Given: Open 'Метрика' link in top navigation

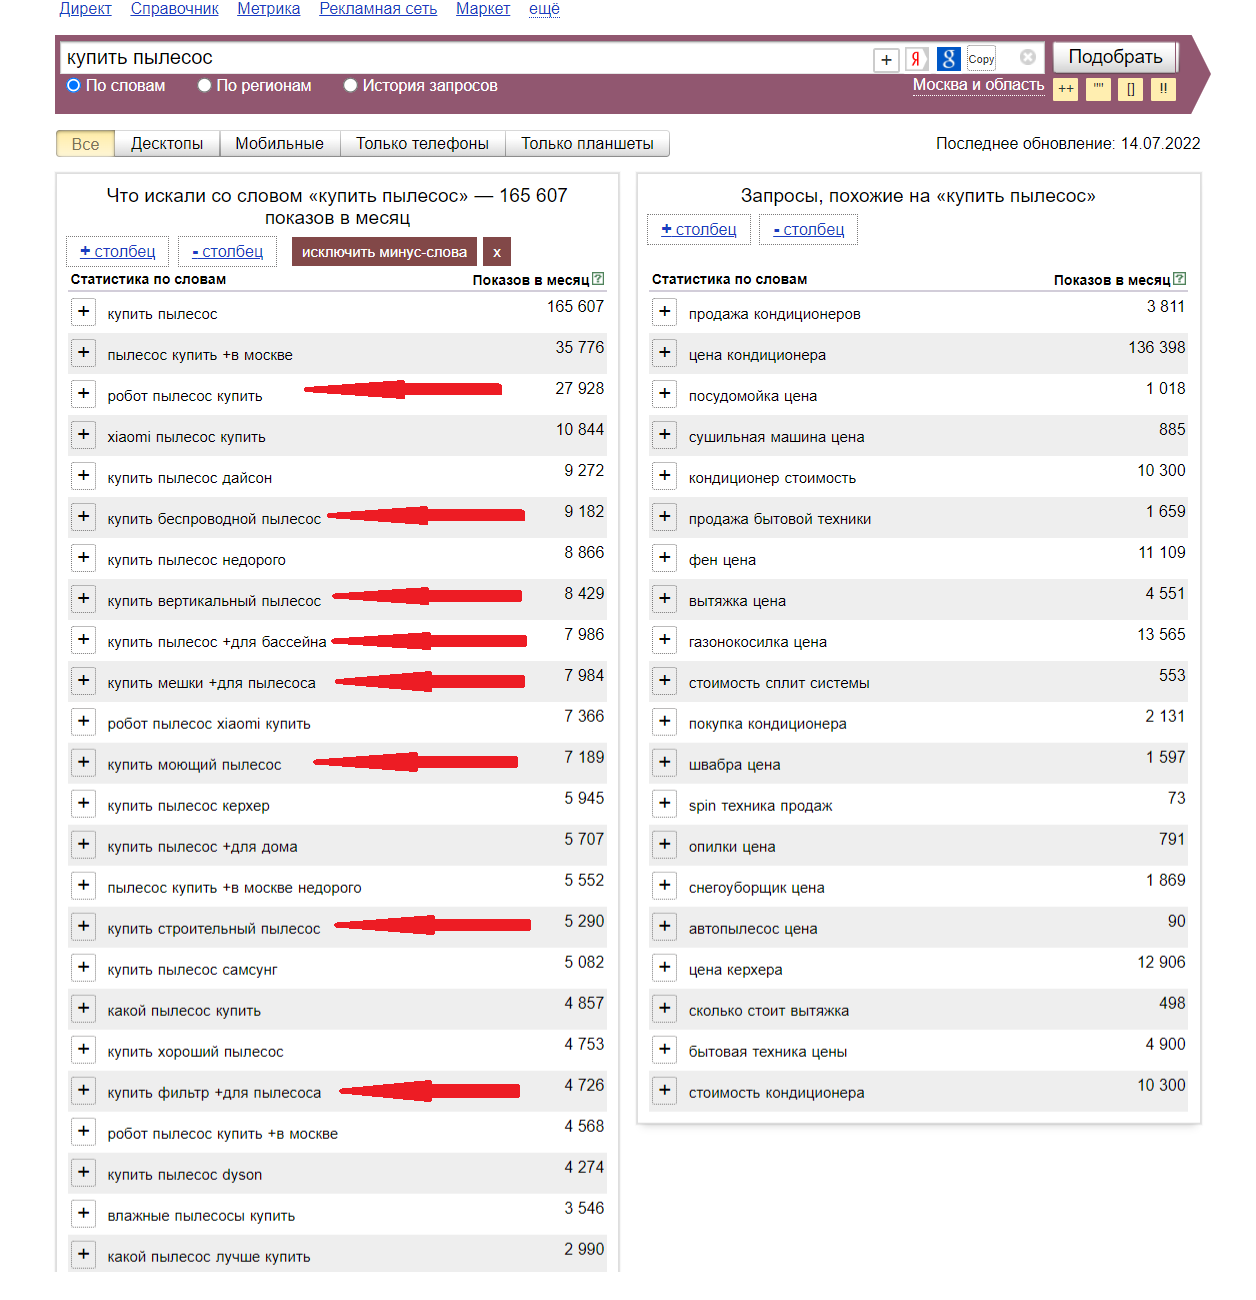Looking at the screenshot, I should pyautogui.click(x=269, y=9).
